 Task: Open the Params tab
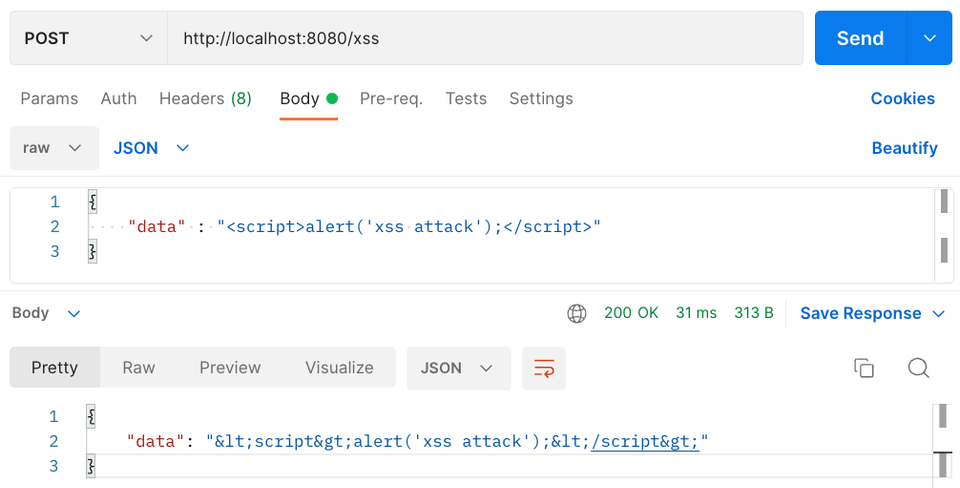tap(49, 99)
